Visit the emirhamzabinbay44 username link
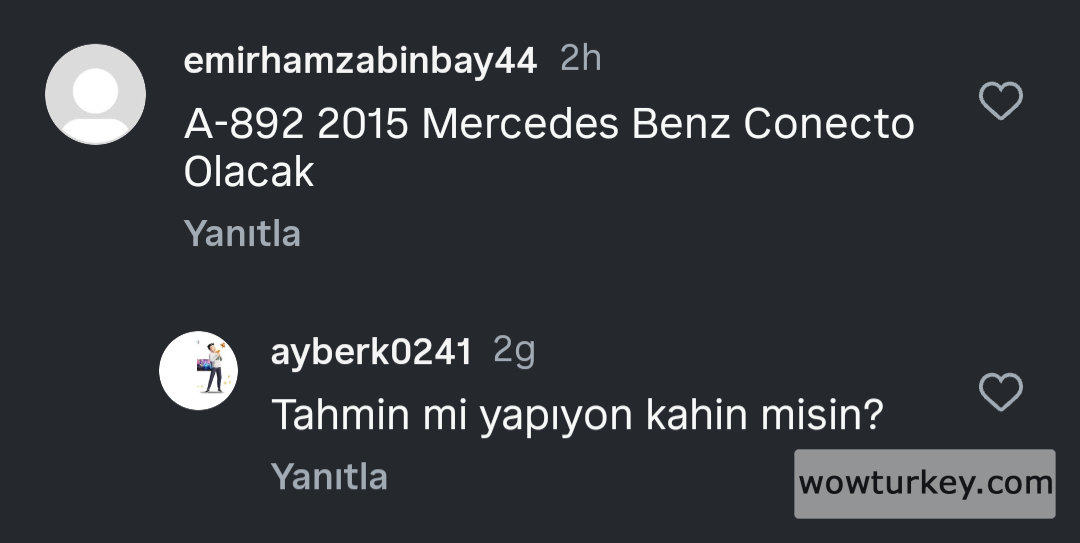This screenshot has width=1080, height=543. point(360,61)
